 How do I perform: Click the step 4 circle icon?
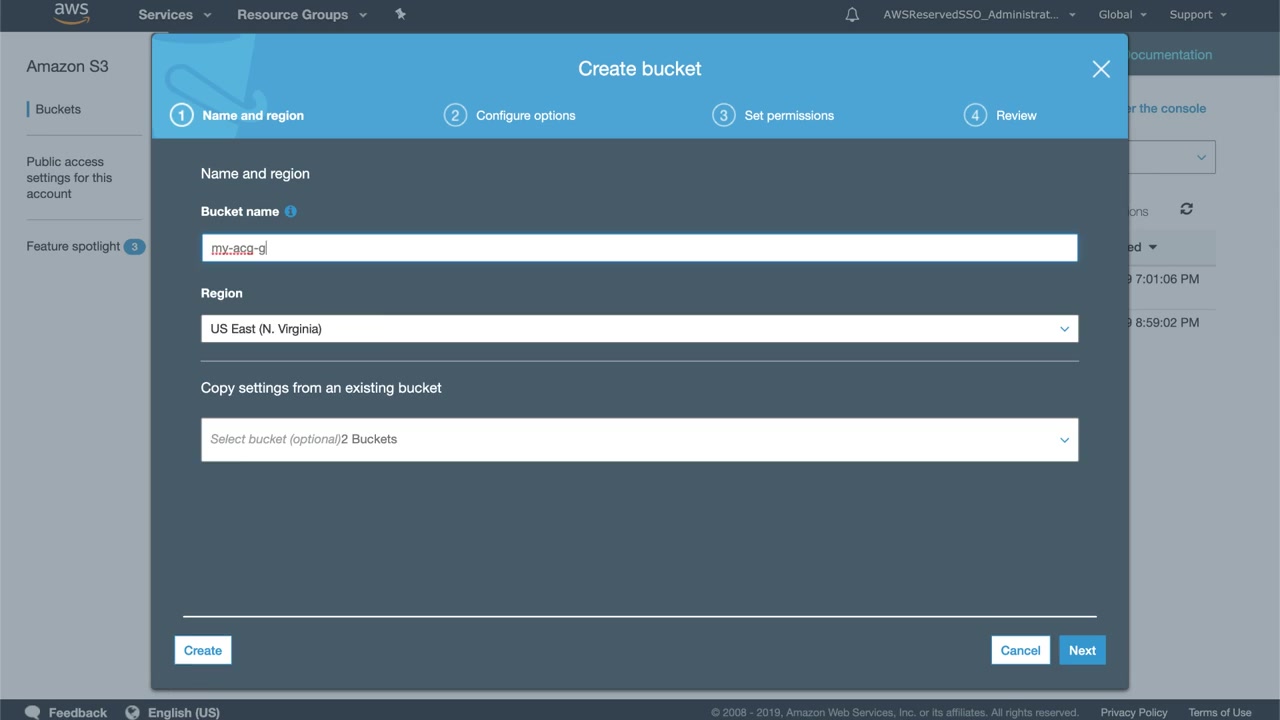pos(975,115)
